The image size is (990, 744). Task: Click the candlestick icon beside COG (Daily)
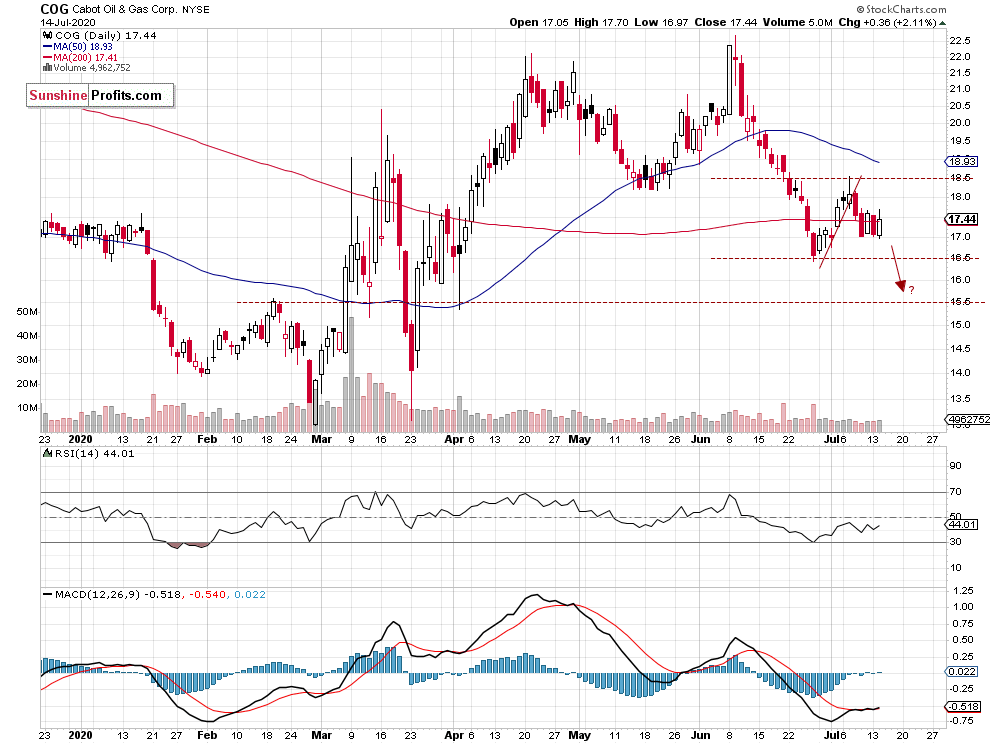coord(47,35)
